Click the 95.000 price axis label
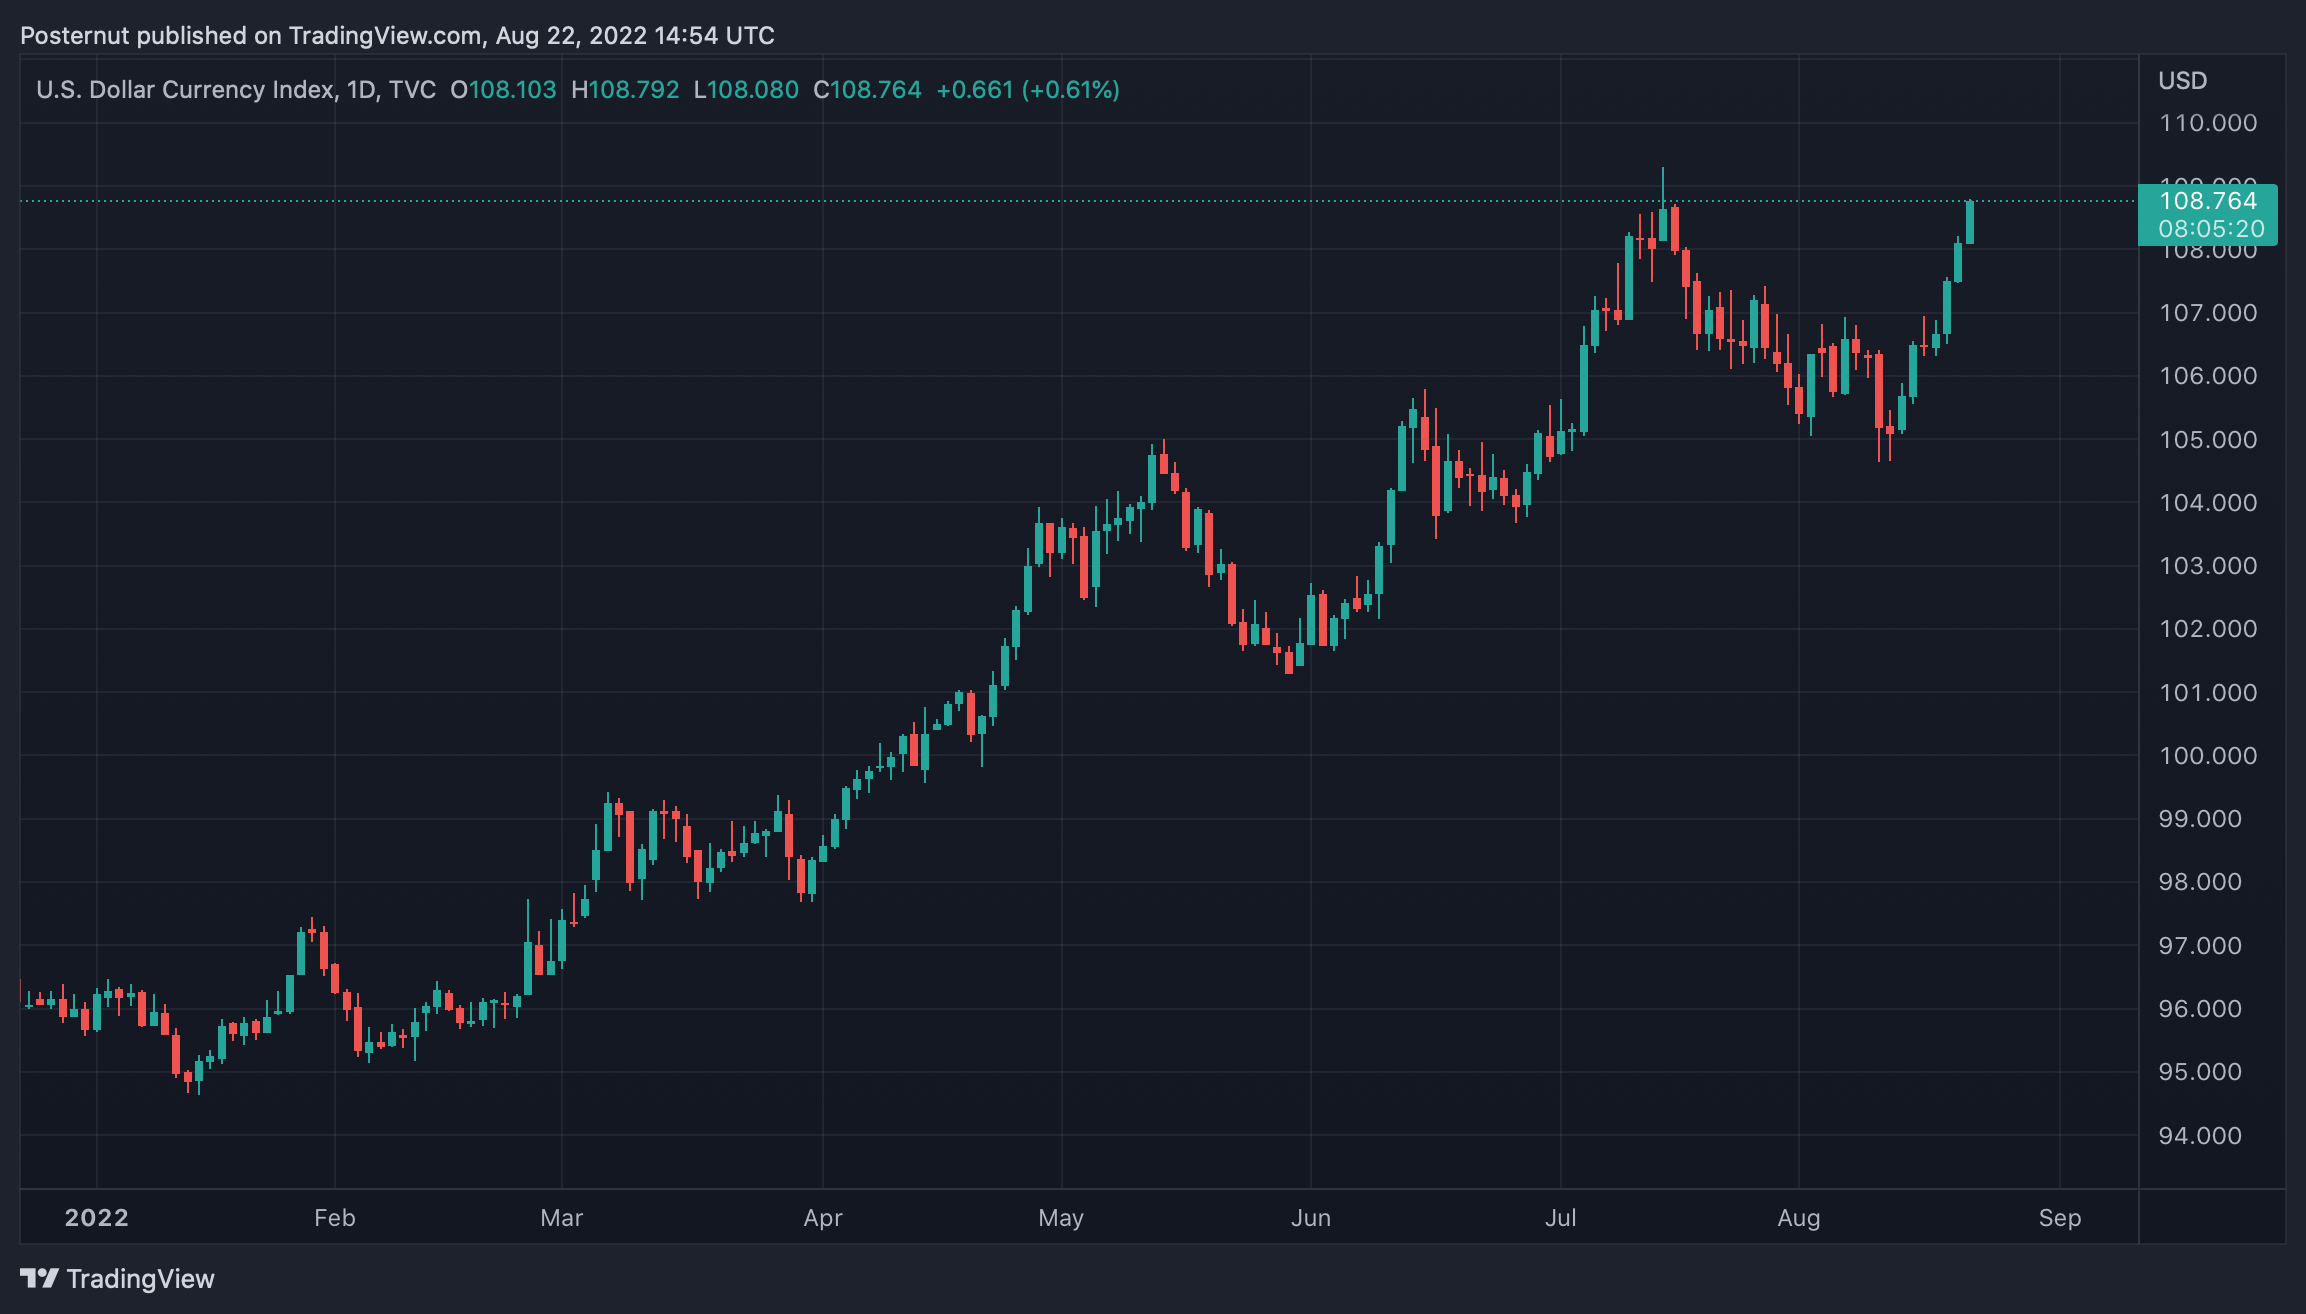The height and width of the screenshot is (1314, 2306). (2200, 1072)
